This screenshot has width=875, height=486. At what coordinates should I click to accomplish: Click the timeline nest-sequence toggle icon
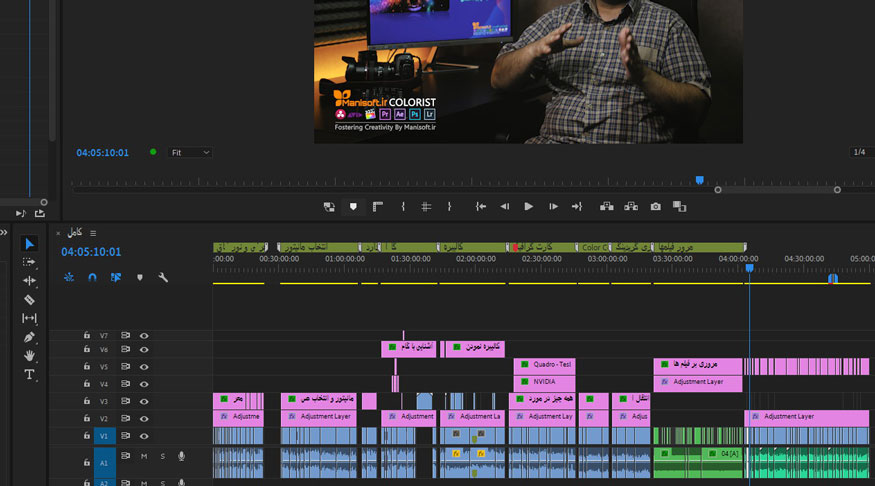pyautogui.click(x=69, y=277)
